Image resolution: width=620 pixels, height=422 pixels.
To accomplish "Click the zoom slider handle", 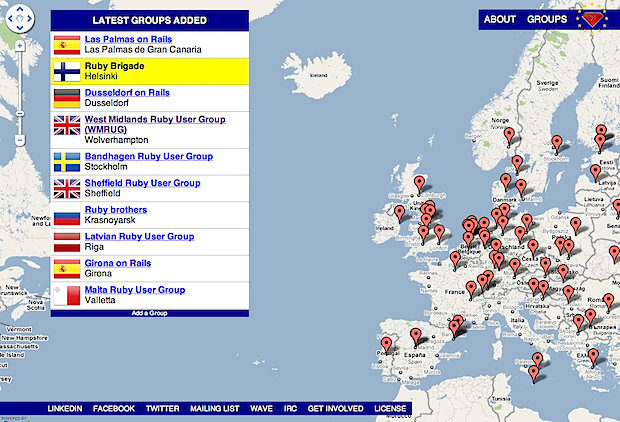I will (20, 114).
